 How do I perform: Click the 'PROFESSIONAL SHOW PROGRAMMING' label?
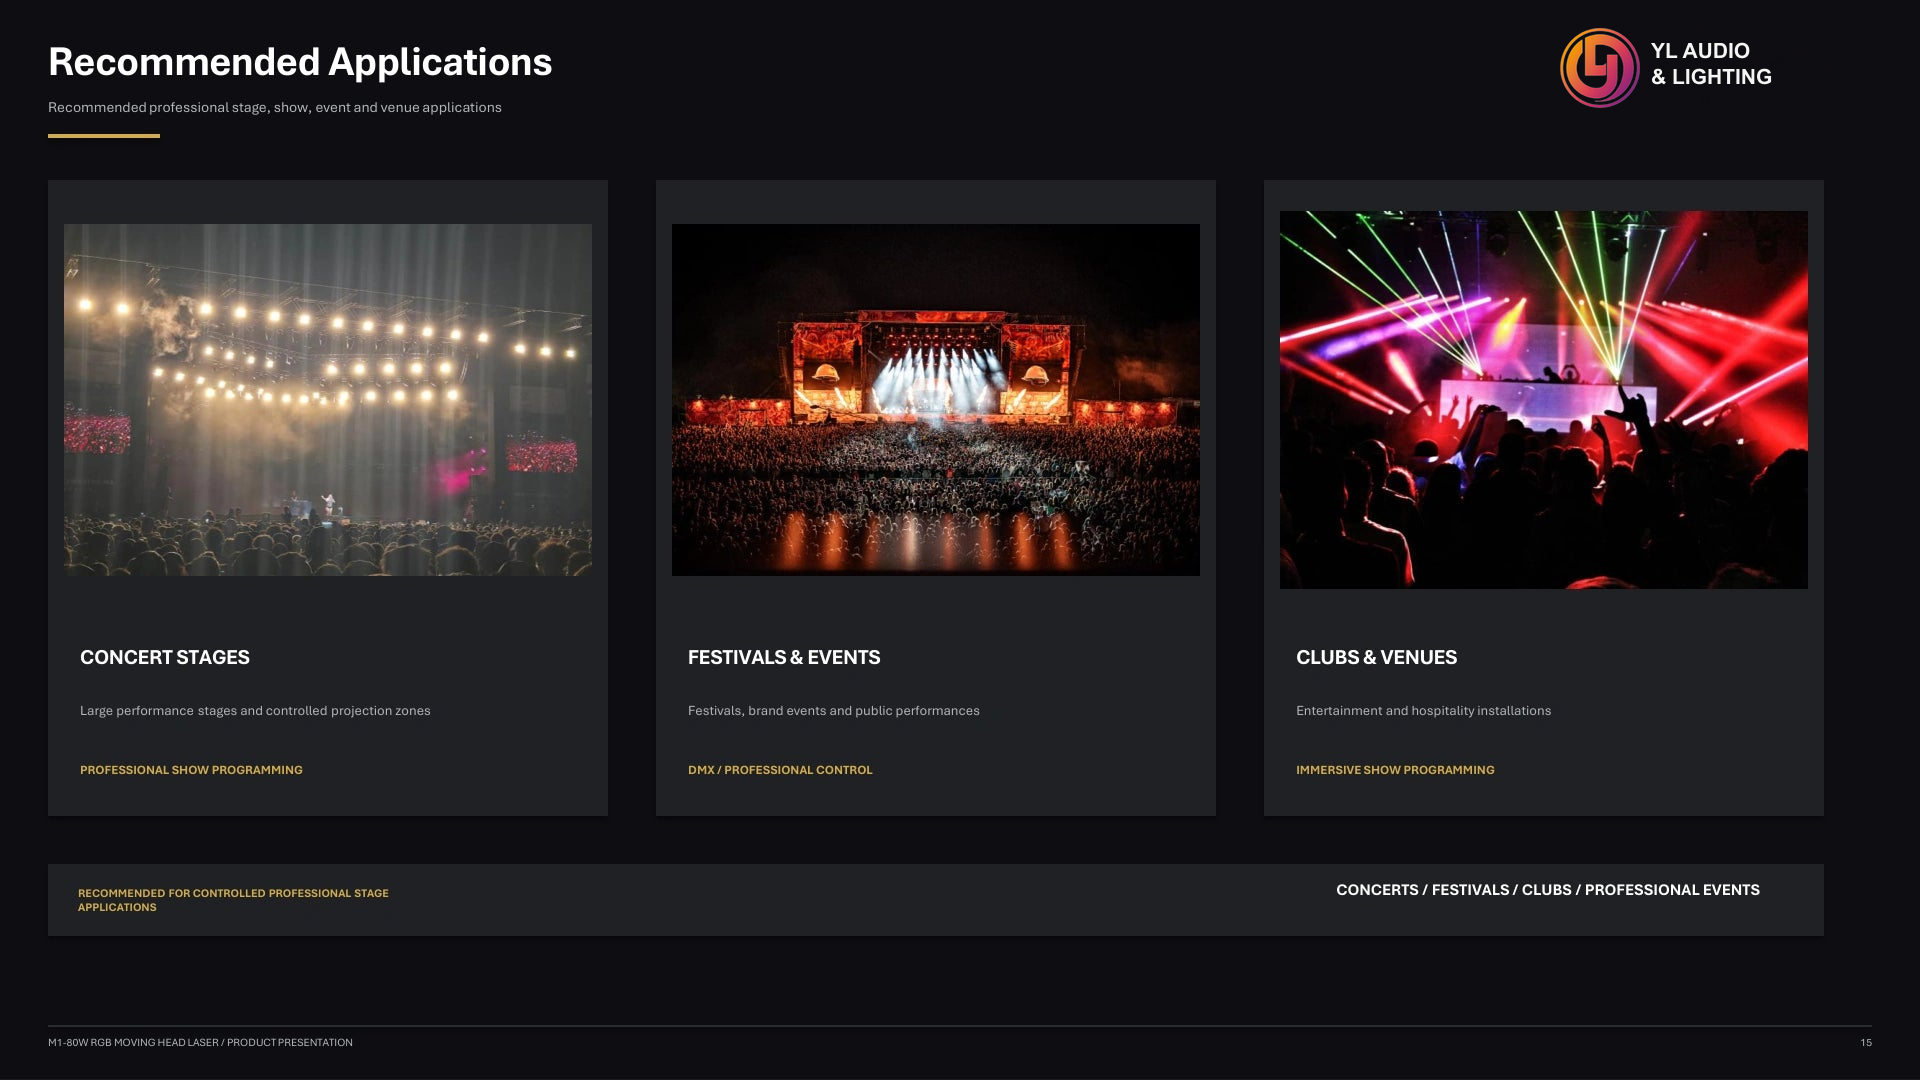click(x=191, y=770)
